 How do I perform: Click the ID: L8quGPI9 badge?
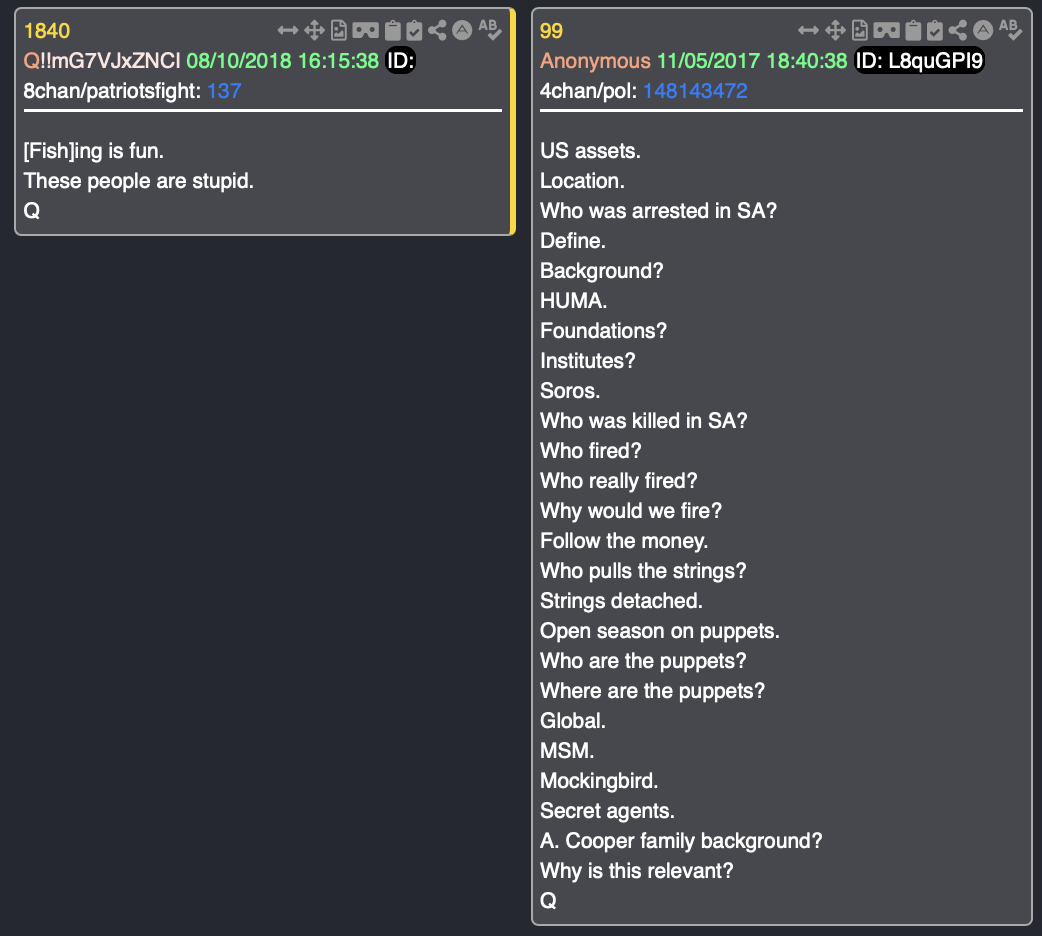[x=920, y=61]
